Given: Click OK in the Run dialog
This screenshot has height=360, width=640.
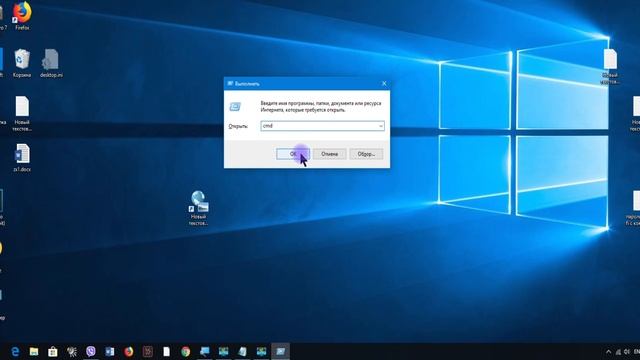Looking at the screenshot, I should (x=293, y=154).
